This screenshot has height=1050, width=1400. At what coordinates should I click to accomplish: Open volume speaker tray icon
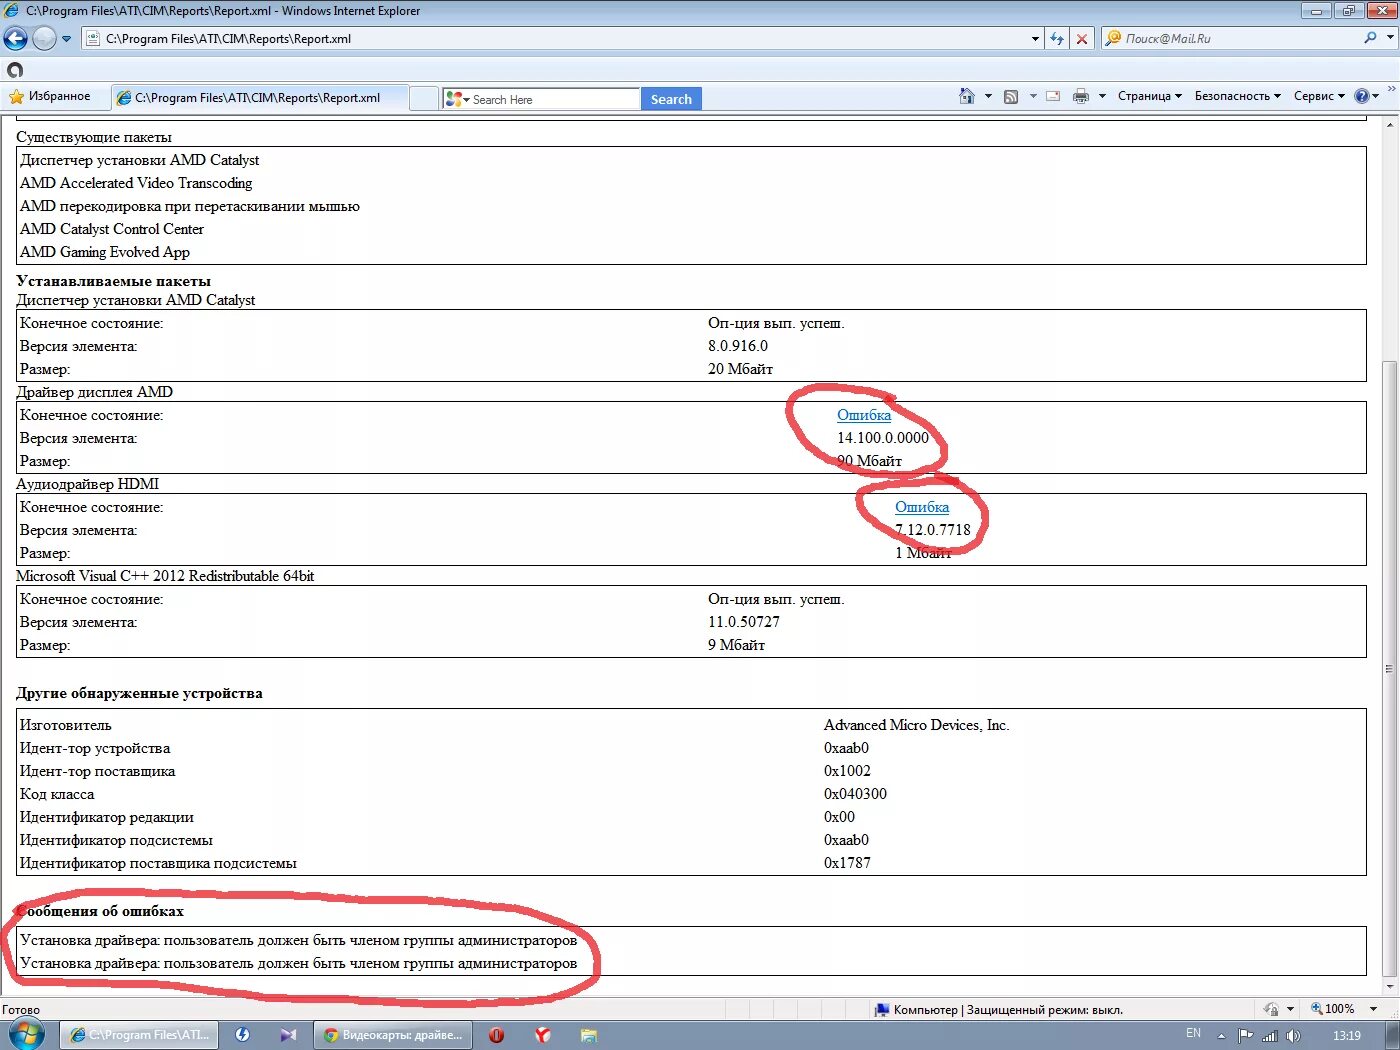click(x=1293, y=1036)
